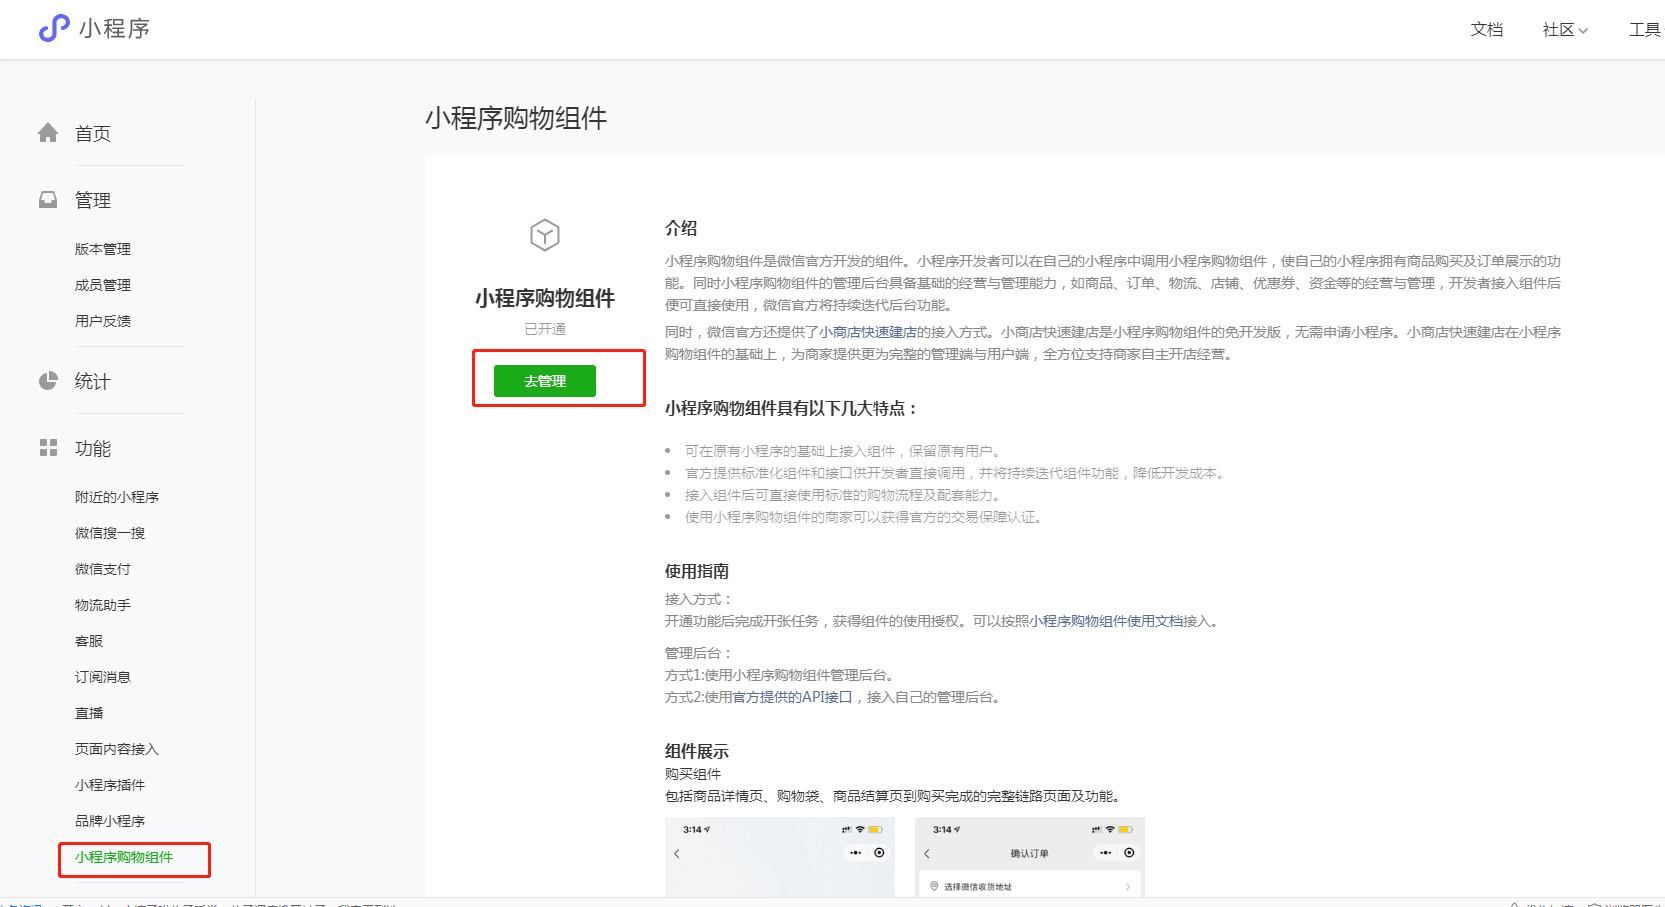Click the pie chart icon beside 统计

tap(48, 381)
